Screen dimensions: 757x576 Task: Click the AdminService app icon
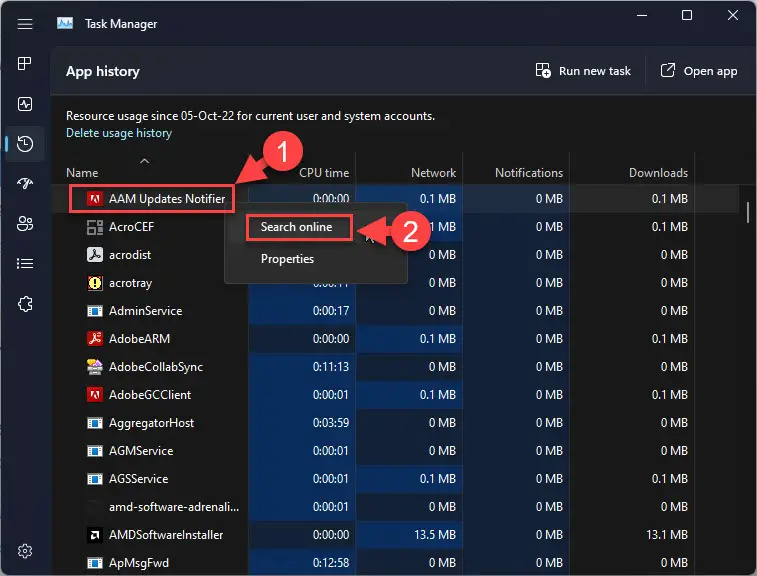coord(95,311)
